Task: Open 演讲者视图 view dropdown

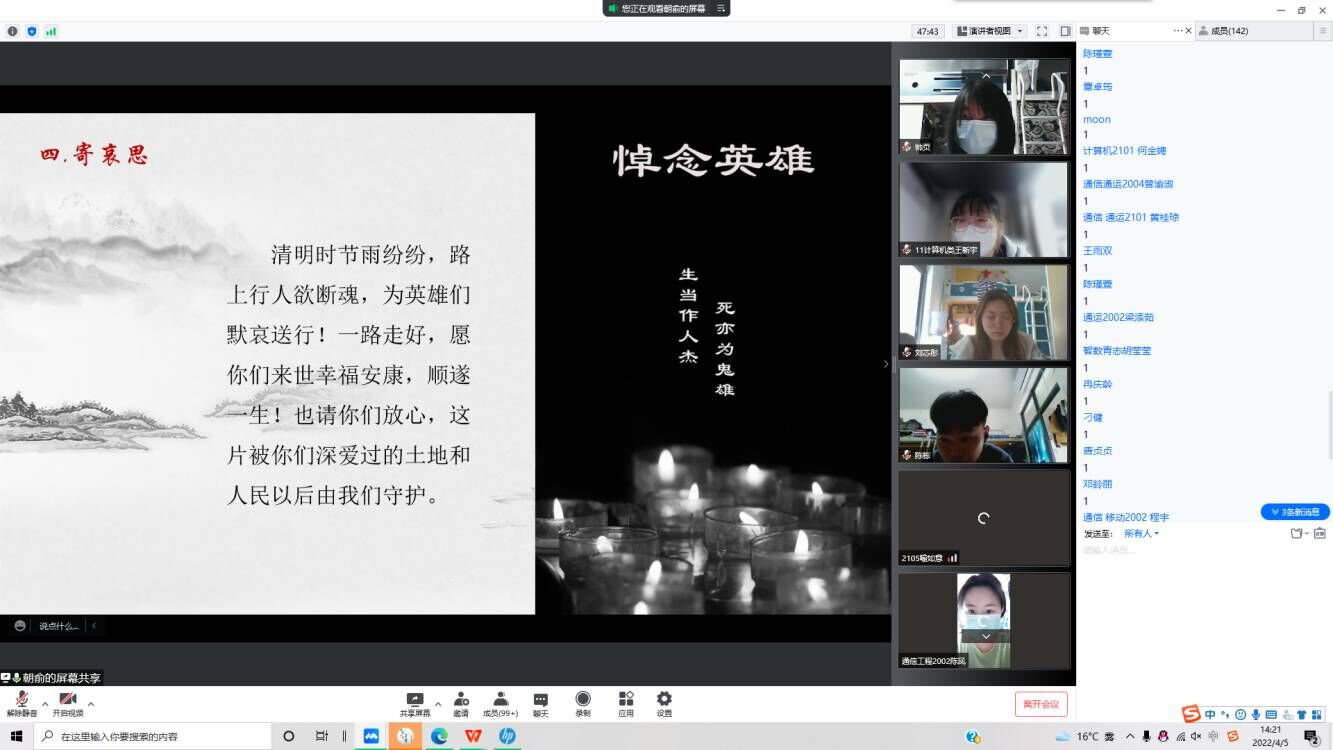Action: click(x=990, y=31)
